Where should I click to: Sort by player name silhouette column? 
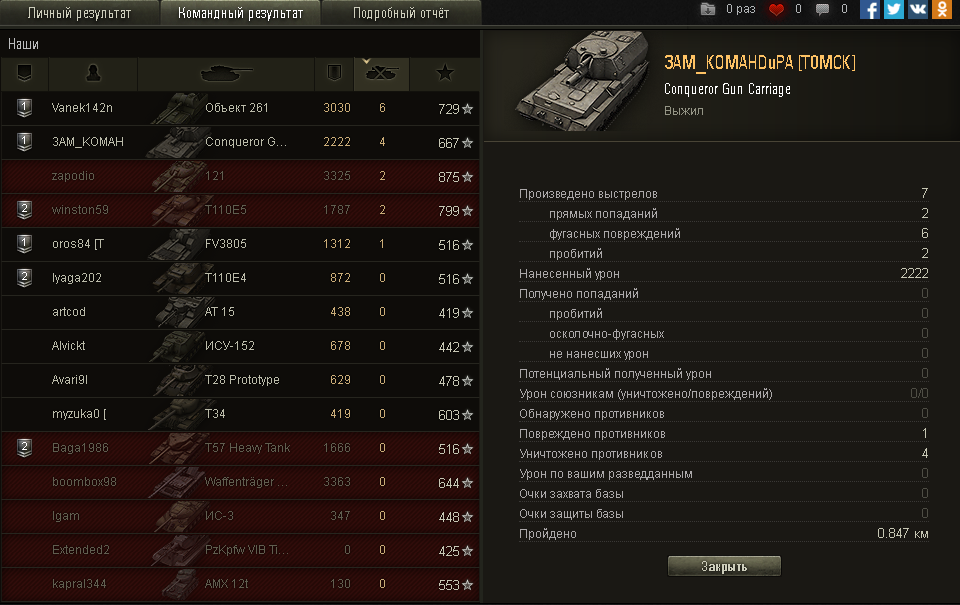tap(93, 73)
